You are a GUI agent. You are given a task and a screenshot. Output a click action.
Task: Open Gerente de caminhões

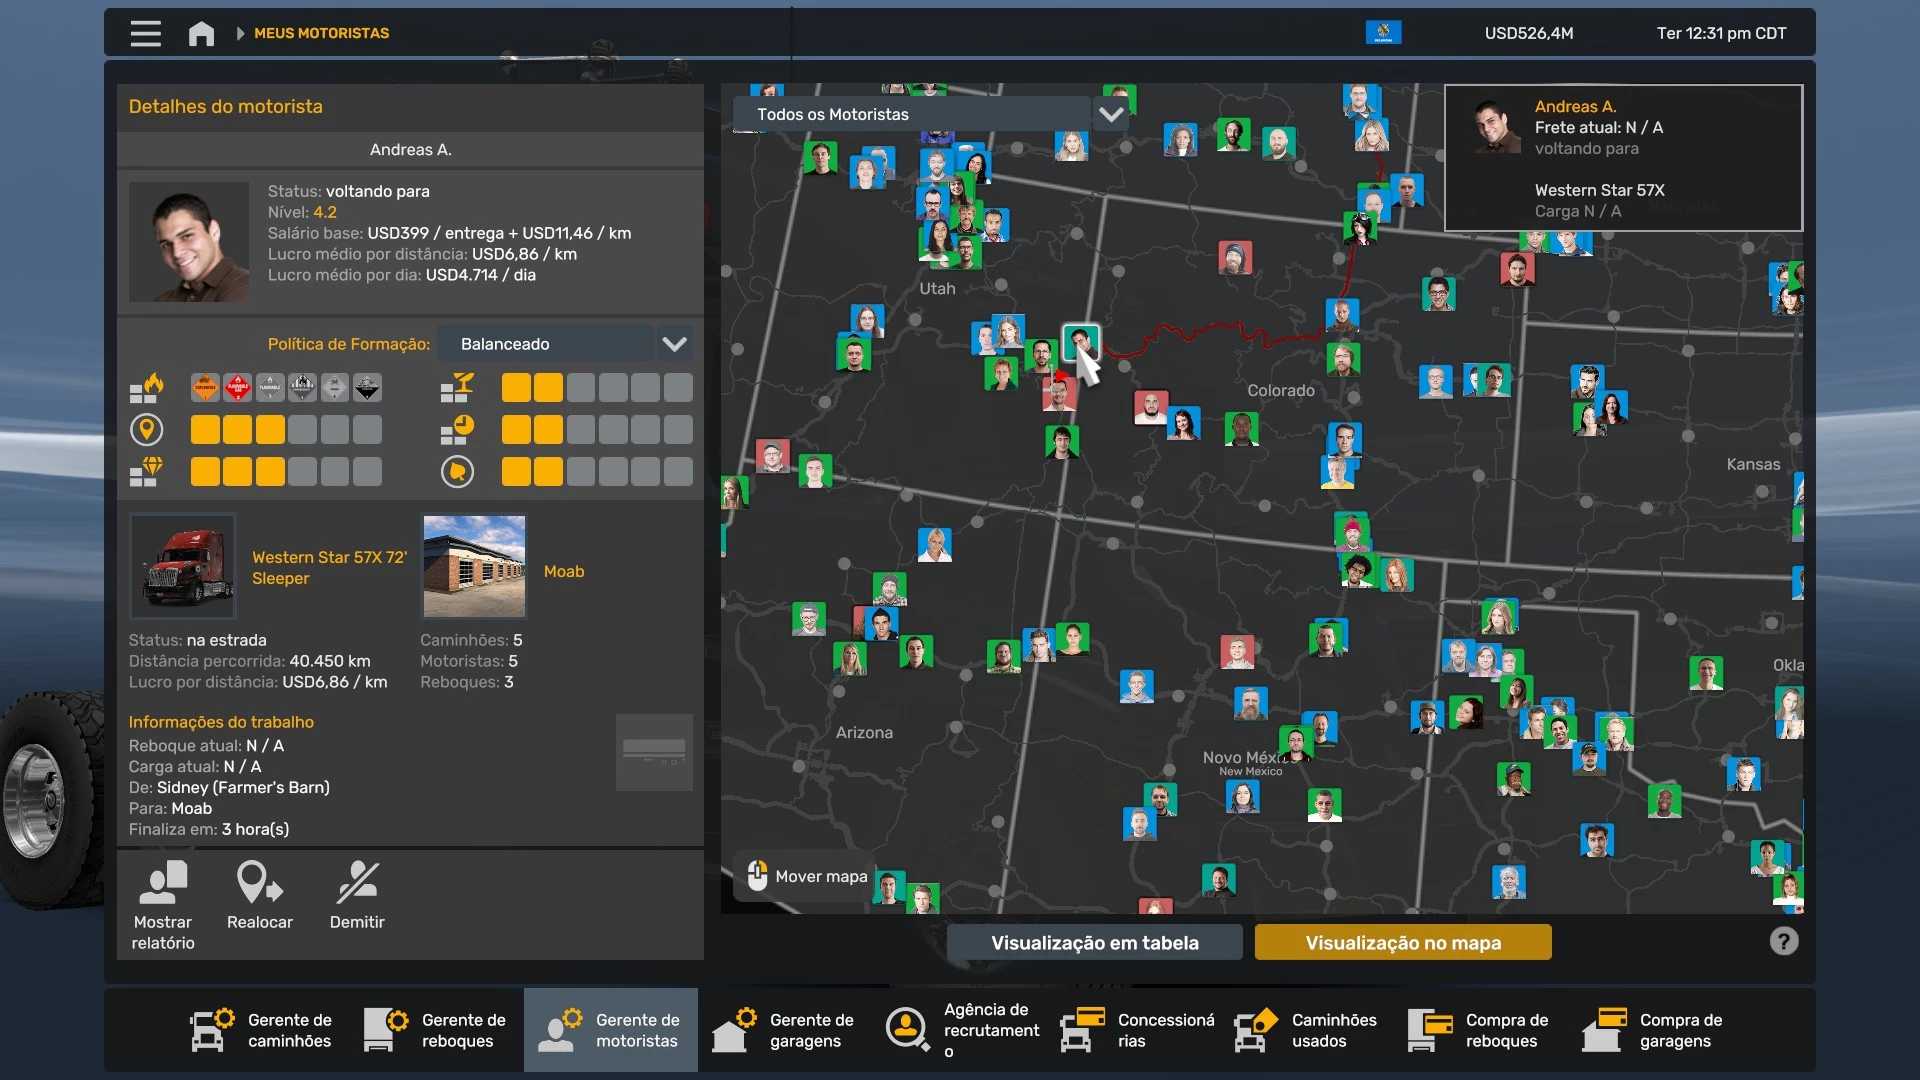click(262, 1030)
